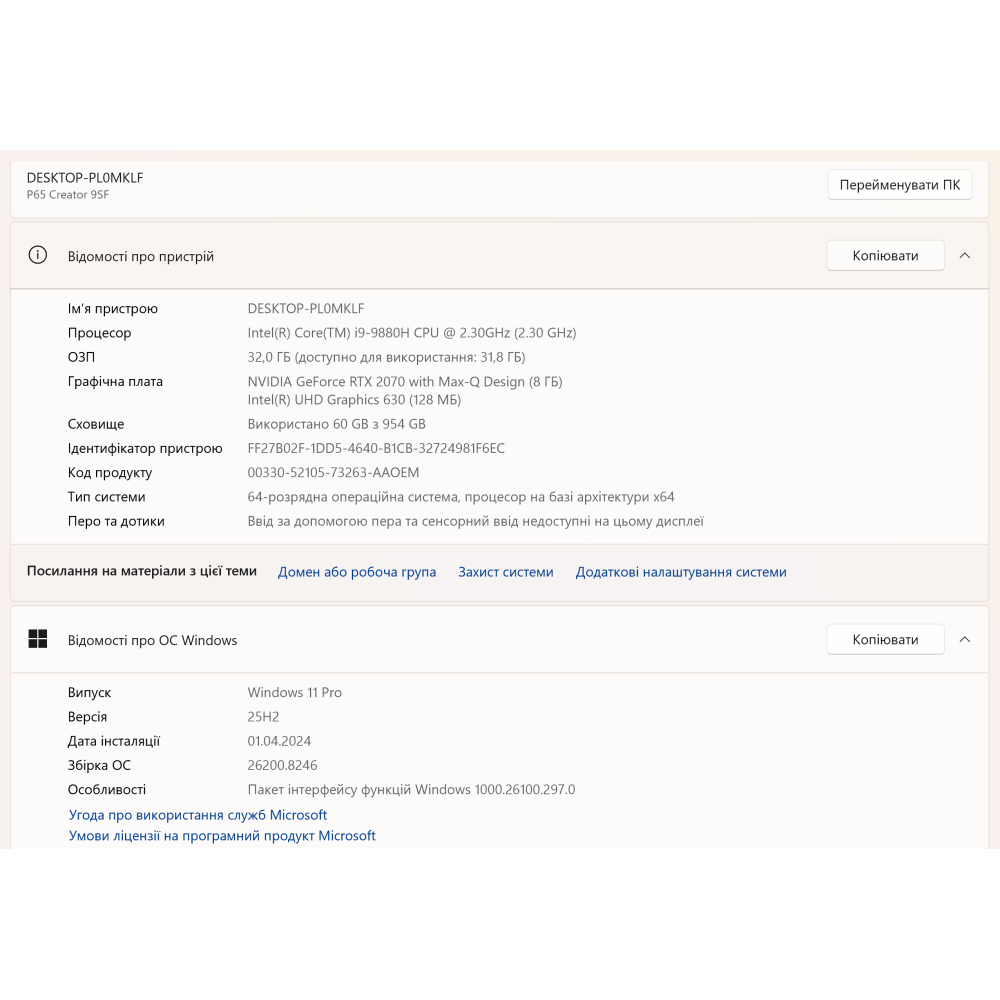This screenshot has width=1000, height=1000.
Task: Click the info icon beside Відомості про пристрій
Action: tap(38, 255)
